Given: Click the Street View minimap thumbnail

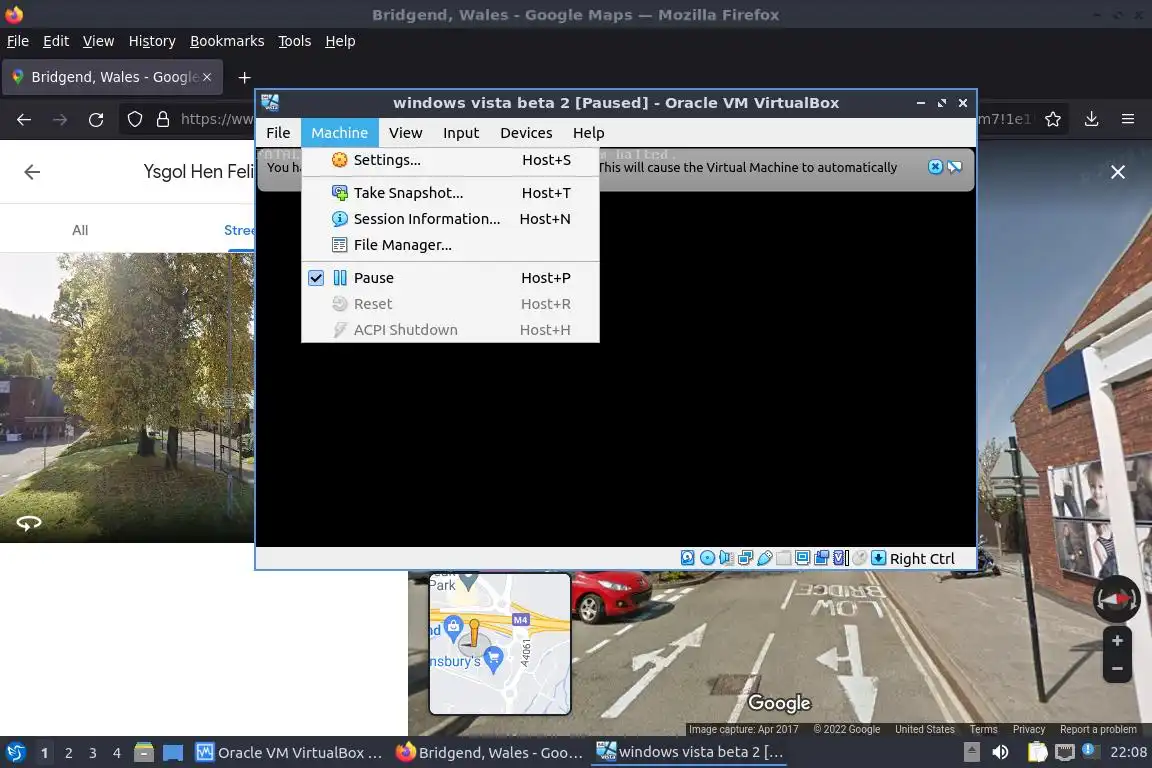Looking at the screenshot, I should 500,644.
